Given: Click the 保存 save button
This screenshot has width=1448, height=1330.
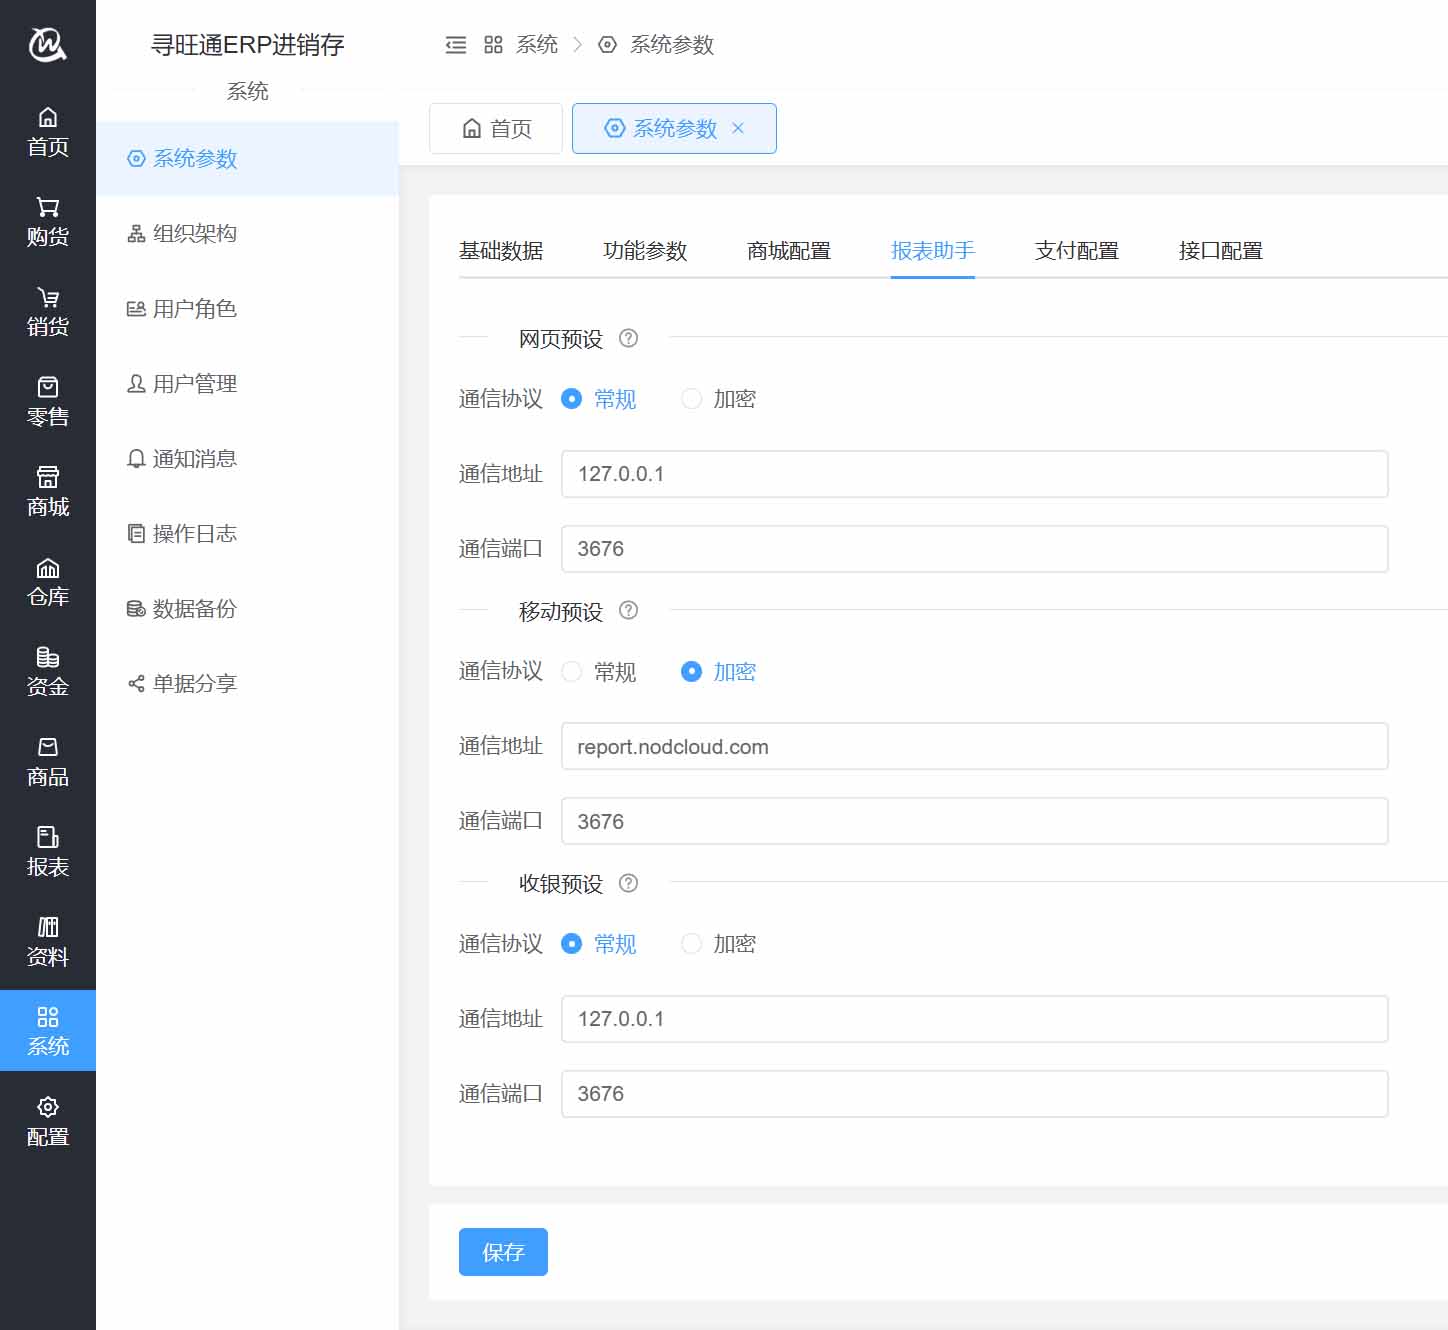Looking at the screenshot, I should coord(503,1252).
